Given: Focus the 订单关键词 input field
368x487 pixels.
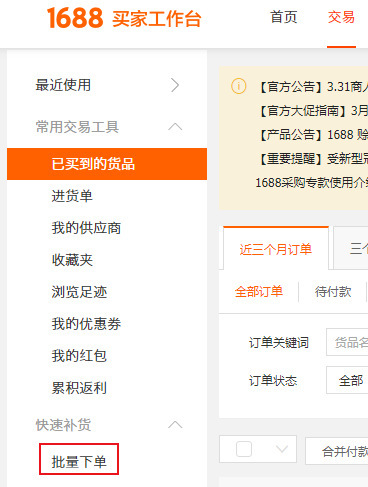Looking at the screenshot, I should click(x=347, y=342).
